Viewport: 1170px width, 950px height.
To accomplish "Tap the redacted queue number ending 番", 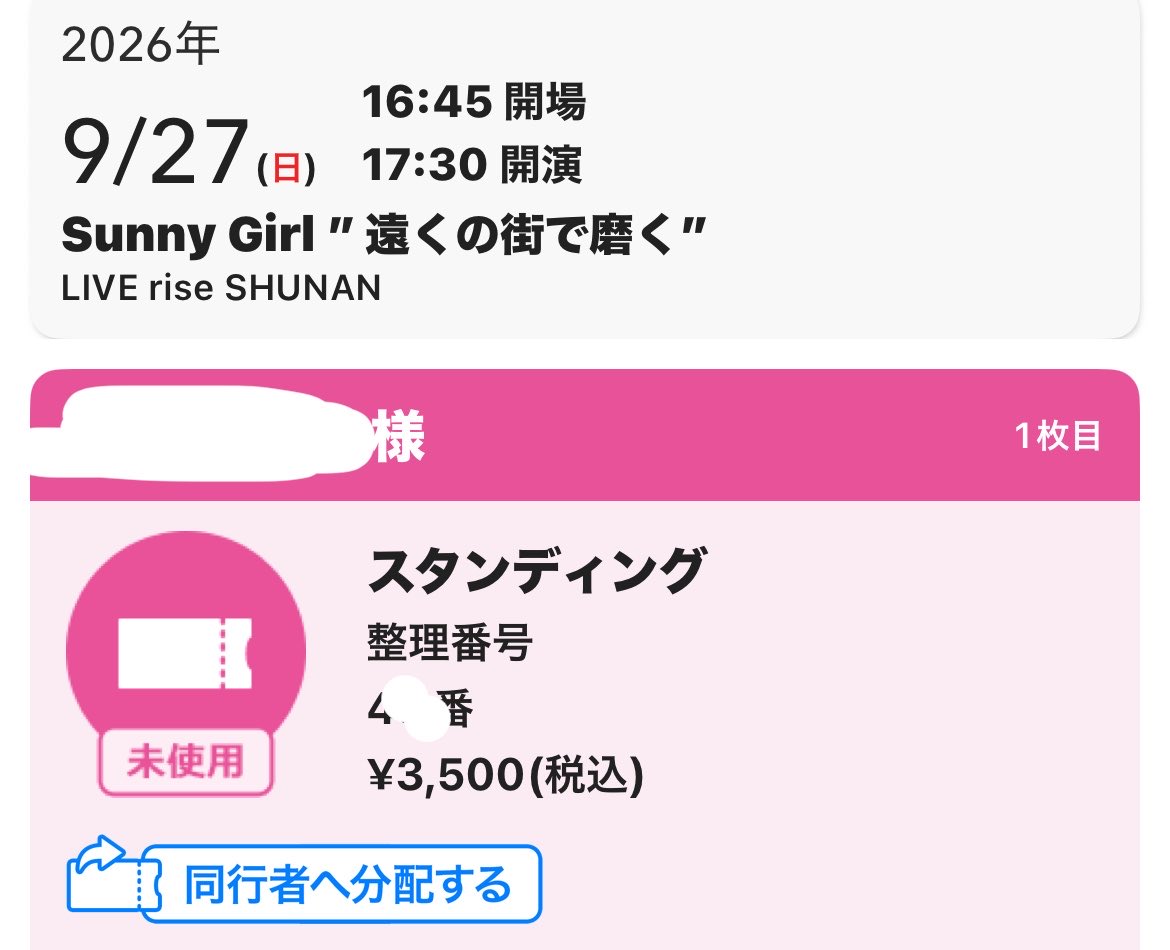I will click(420, 709).
